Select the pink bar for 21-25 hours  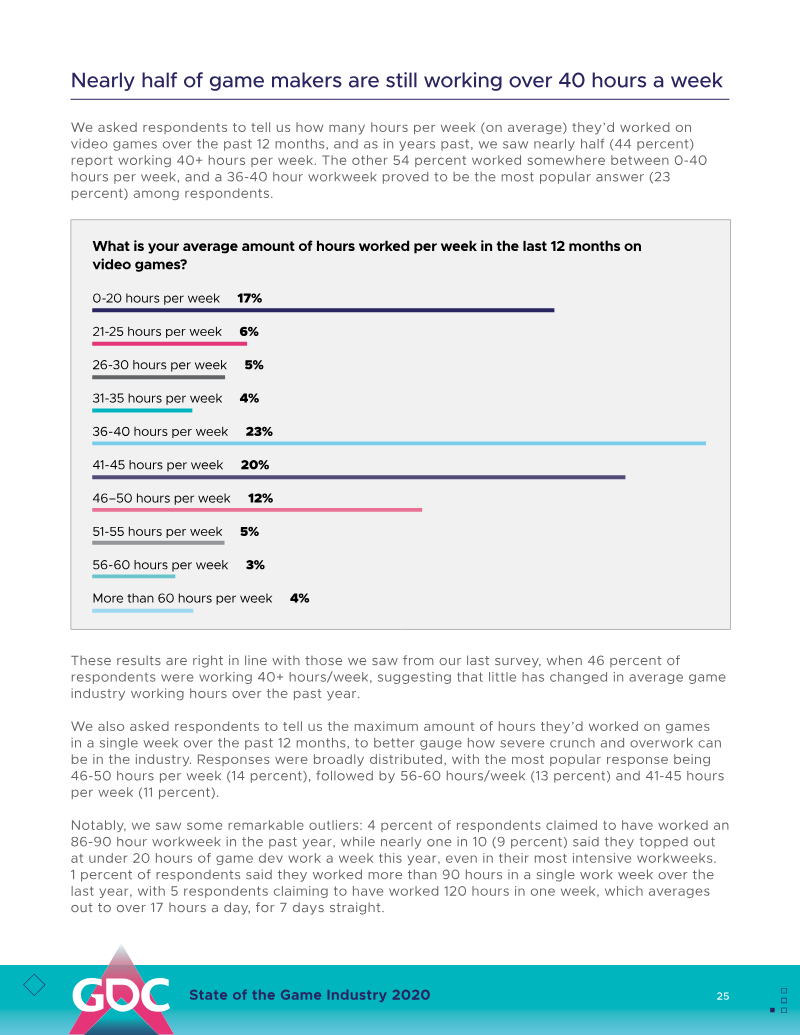(169, 343)
